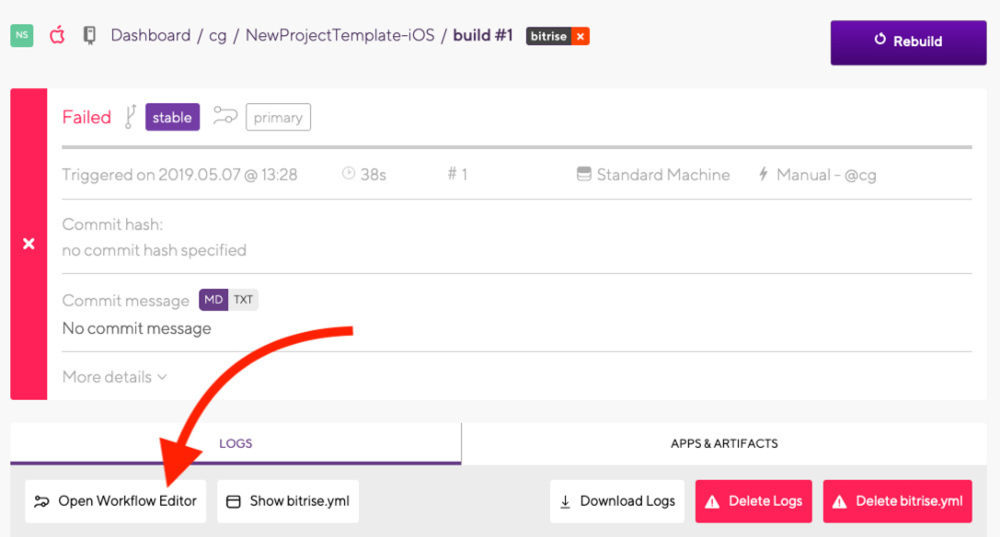Image resolution: width=1000 pixels, height=537 pixels.
Task: Click 'no commit hash specified' text
Action: [x=154, y=250]
